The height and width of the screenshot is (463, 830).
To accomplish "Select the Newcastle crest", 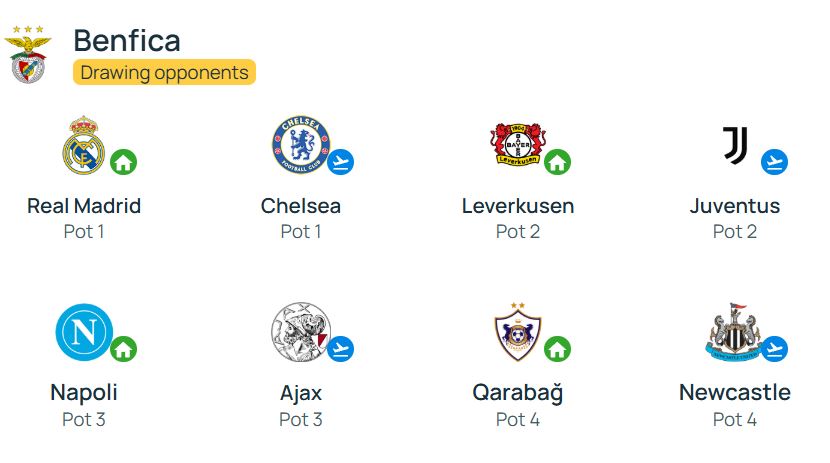I will point(735,332).
